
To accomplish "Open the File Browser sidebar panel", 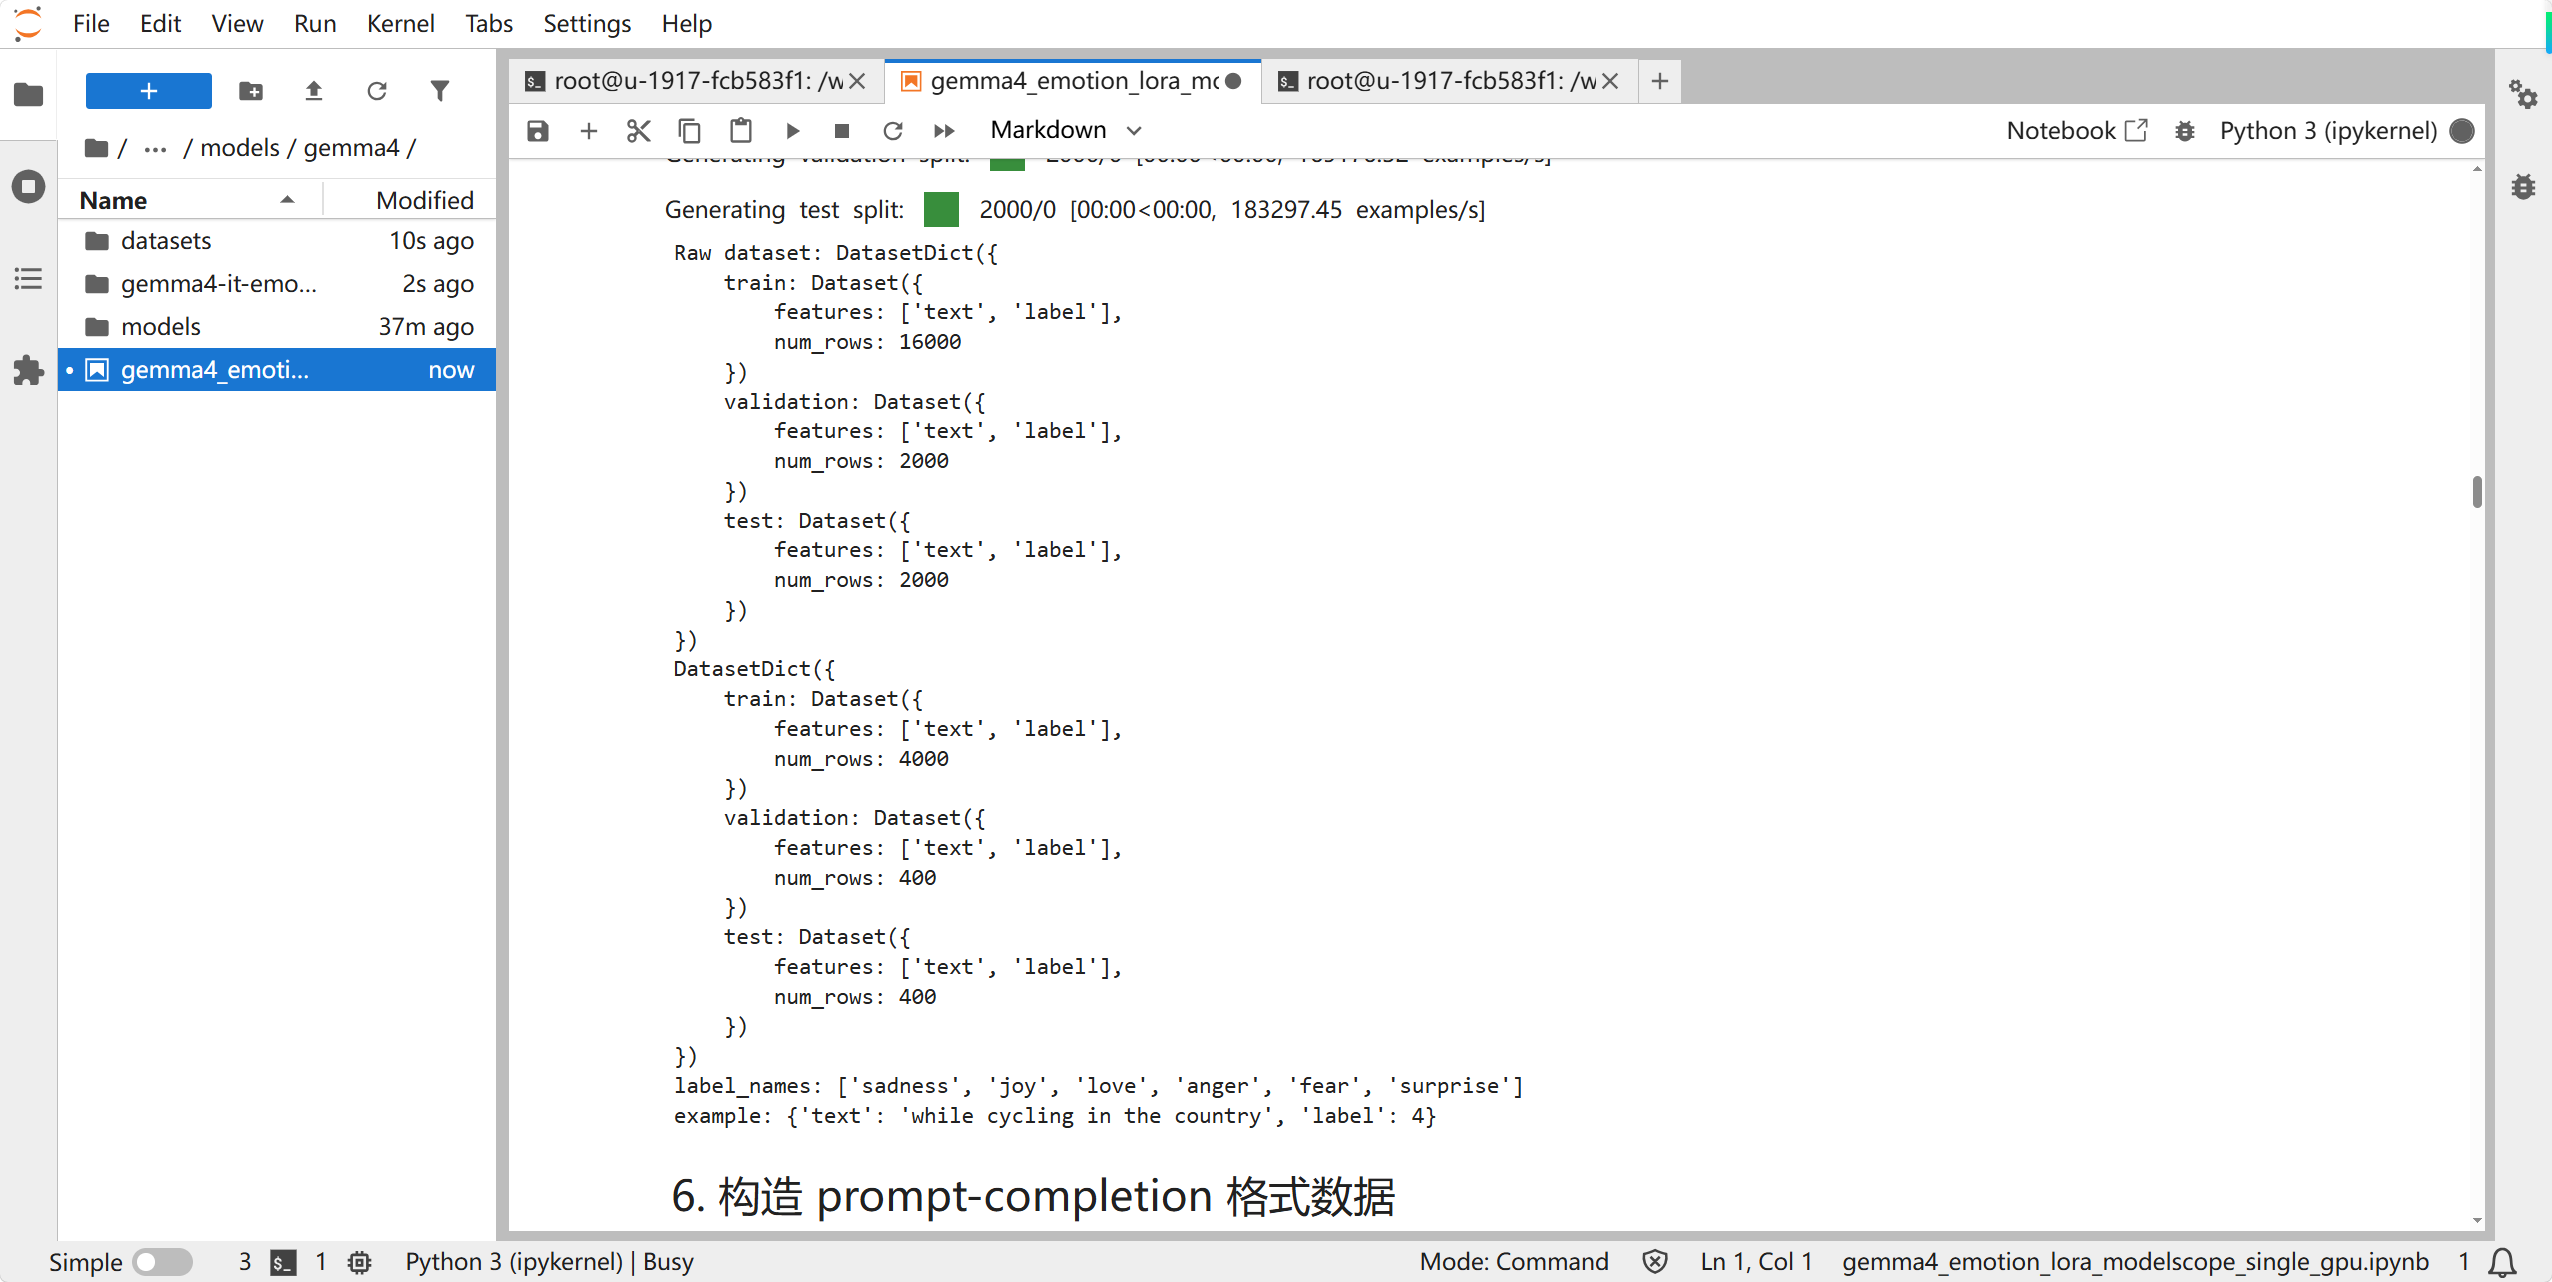I will pos(28,95).
